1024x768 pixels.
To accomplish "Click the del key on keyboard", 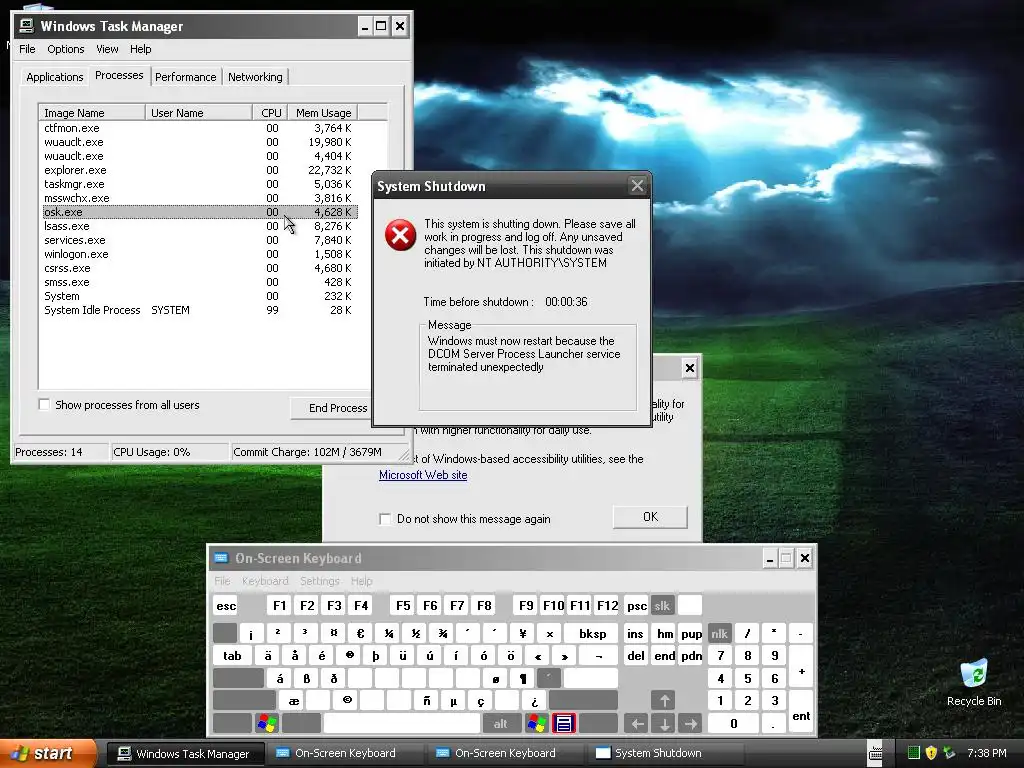I will [x=635, y=656].
